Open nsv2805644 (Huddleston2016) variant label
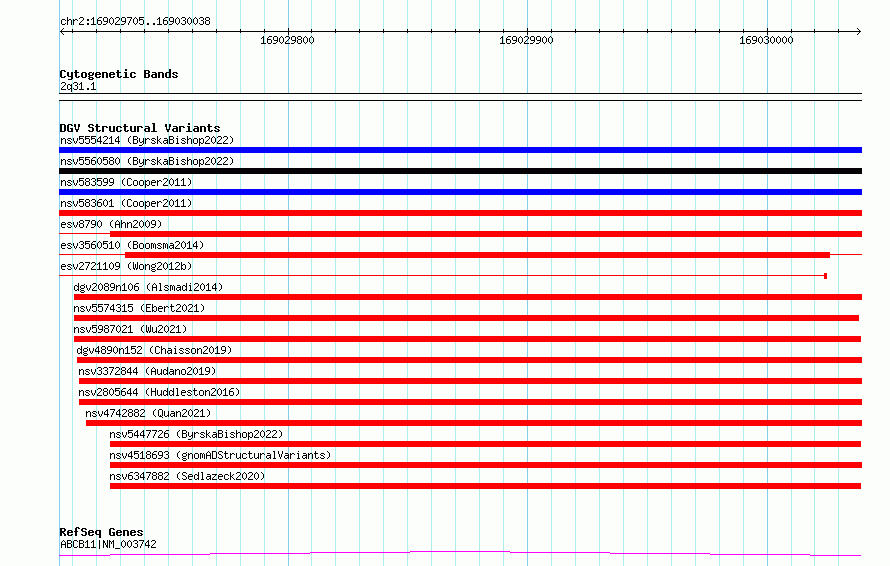The height and width of the screenshot is (566, 890). coord(159,392)
